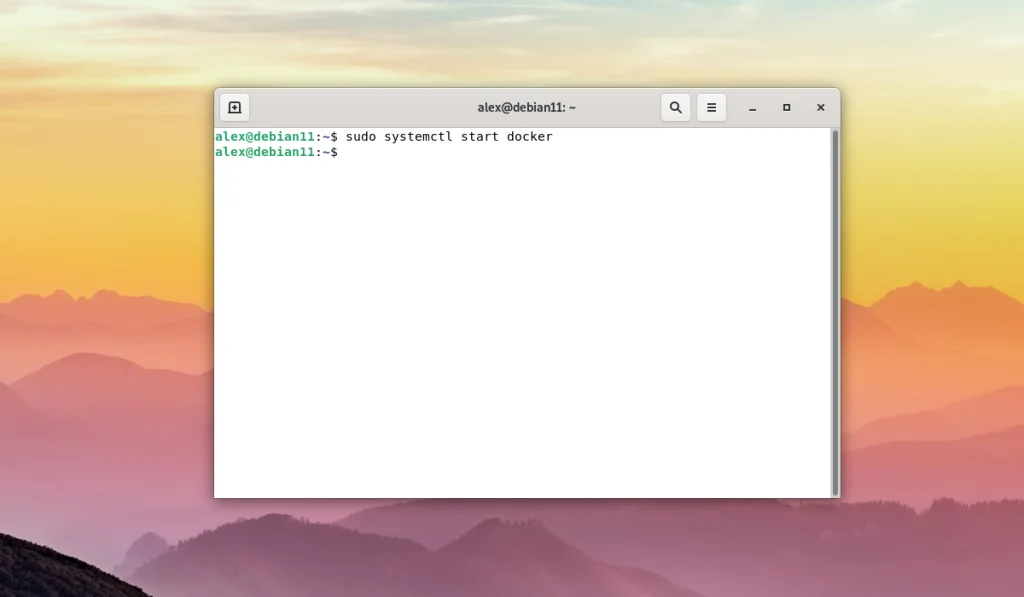The image size is (1024, 597).
Task: Open the terminal search tool
Action: pyautogui.click(x=675, y=107)
